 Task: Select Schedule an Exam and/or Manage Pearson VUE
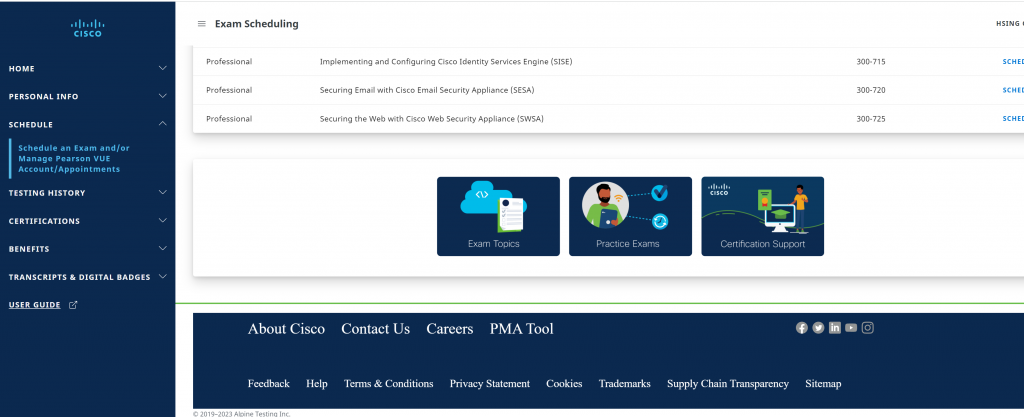[x=74, y=159]
